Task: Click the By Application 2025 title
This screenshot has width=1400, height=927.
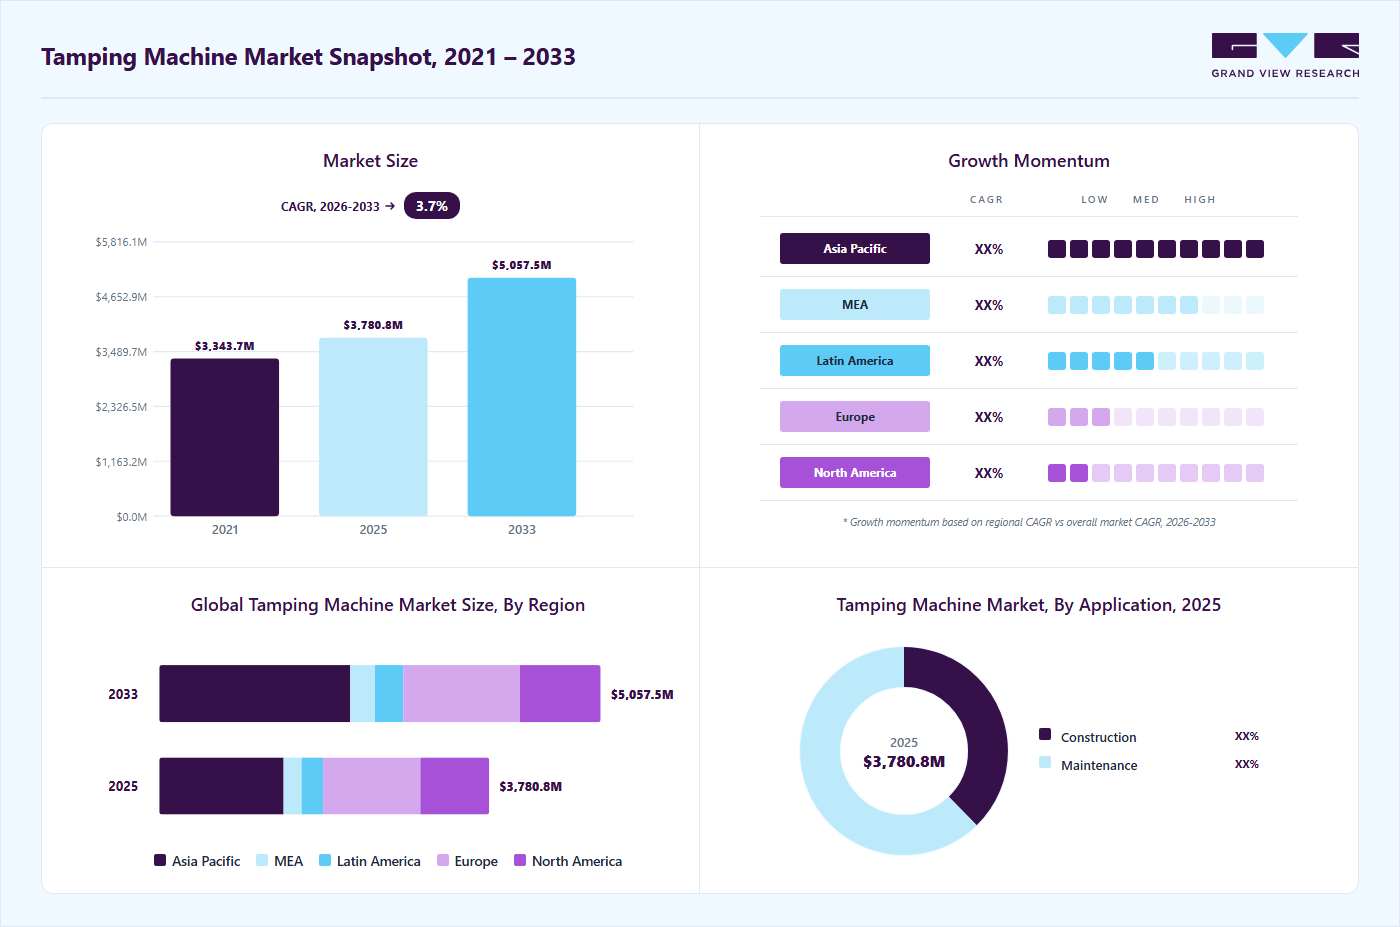Action: click(x=1029, y=605)
